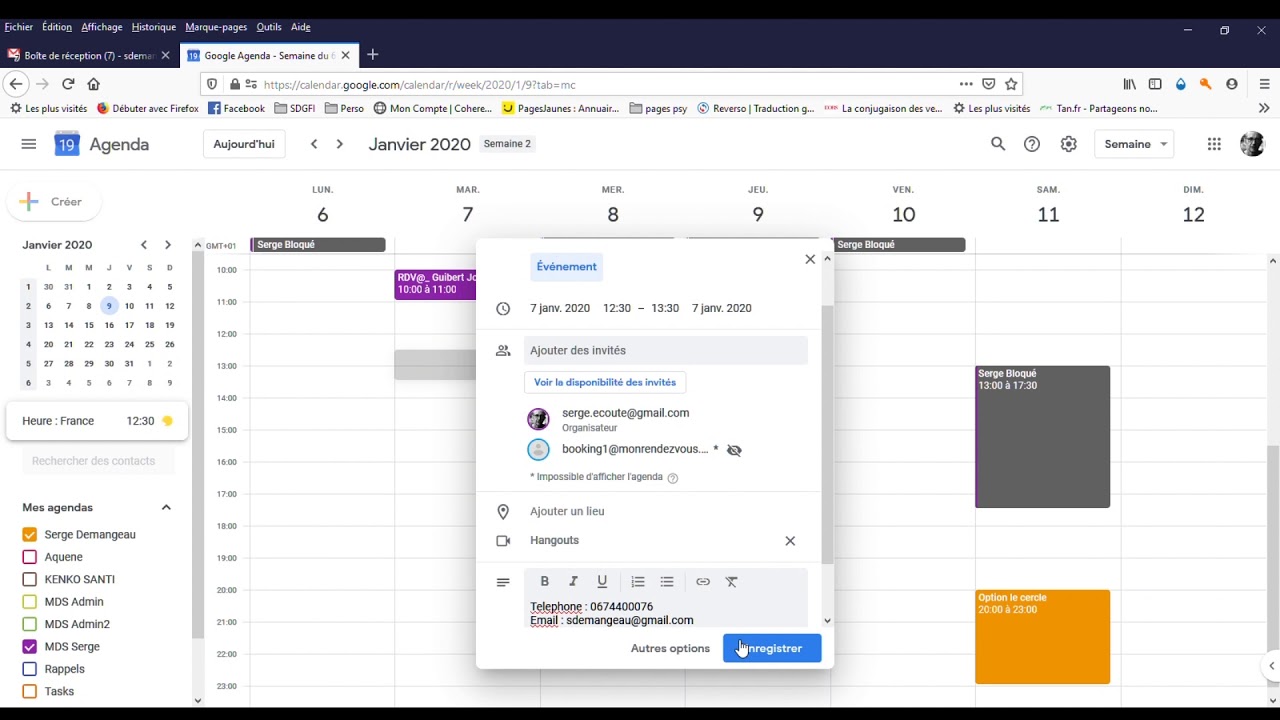This screenshot has height=720, width=1280.
Task: Click the Enregistrer button
Action: point(772,648)
